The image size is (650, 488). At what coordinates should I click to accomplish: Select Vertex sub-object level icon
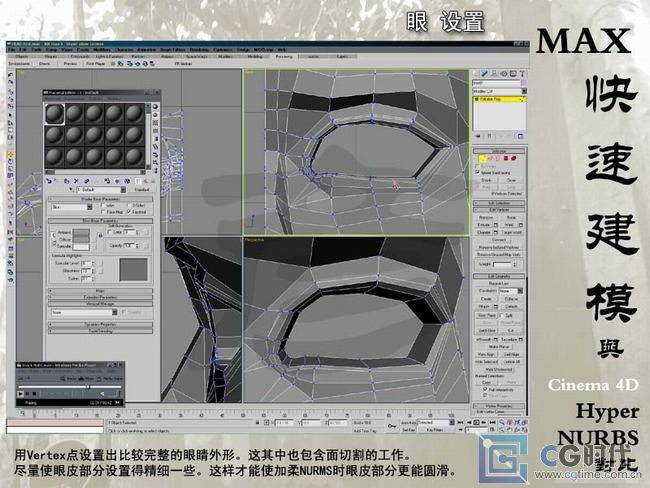tap(482, 158)
